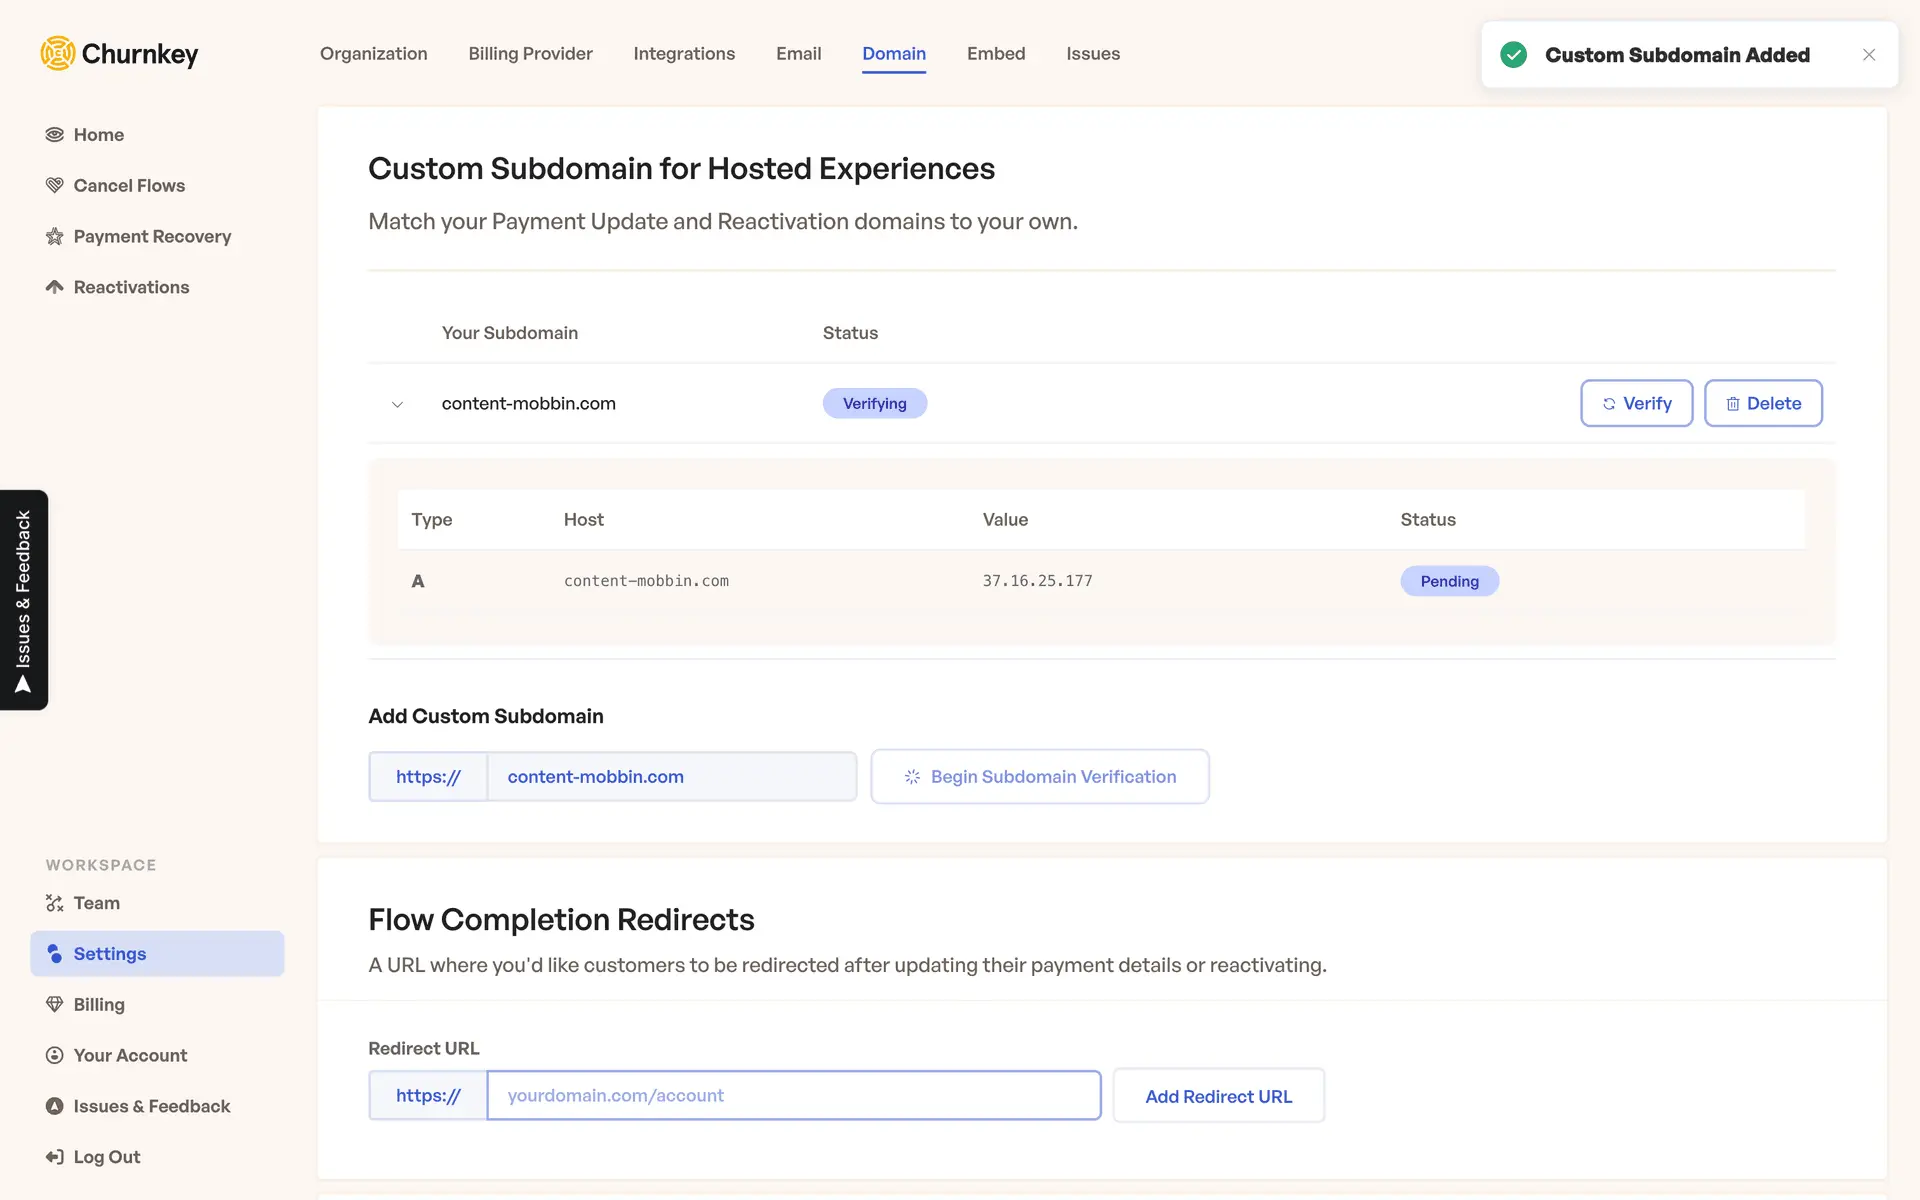Collapse the content-mobbin.com subdomain row
This screenshot has height=1200, width=1920.
click(397, 404)
